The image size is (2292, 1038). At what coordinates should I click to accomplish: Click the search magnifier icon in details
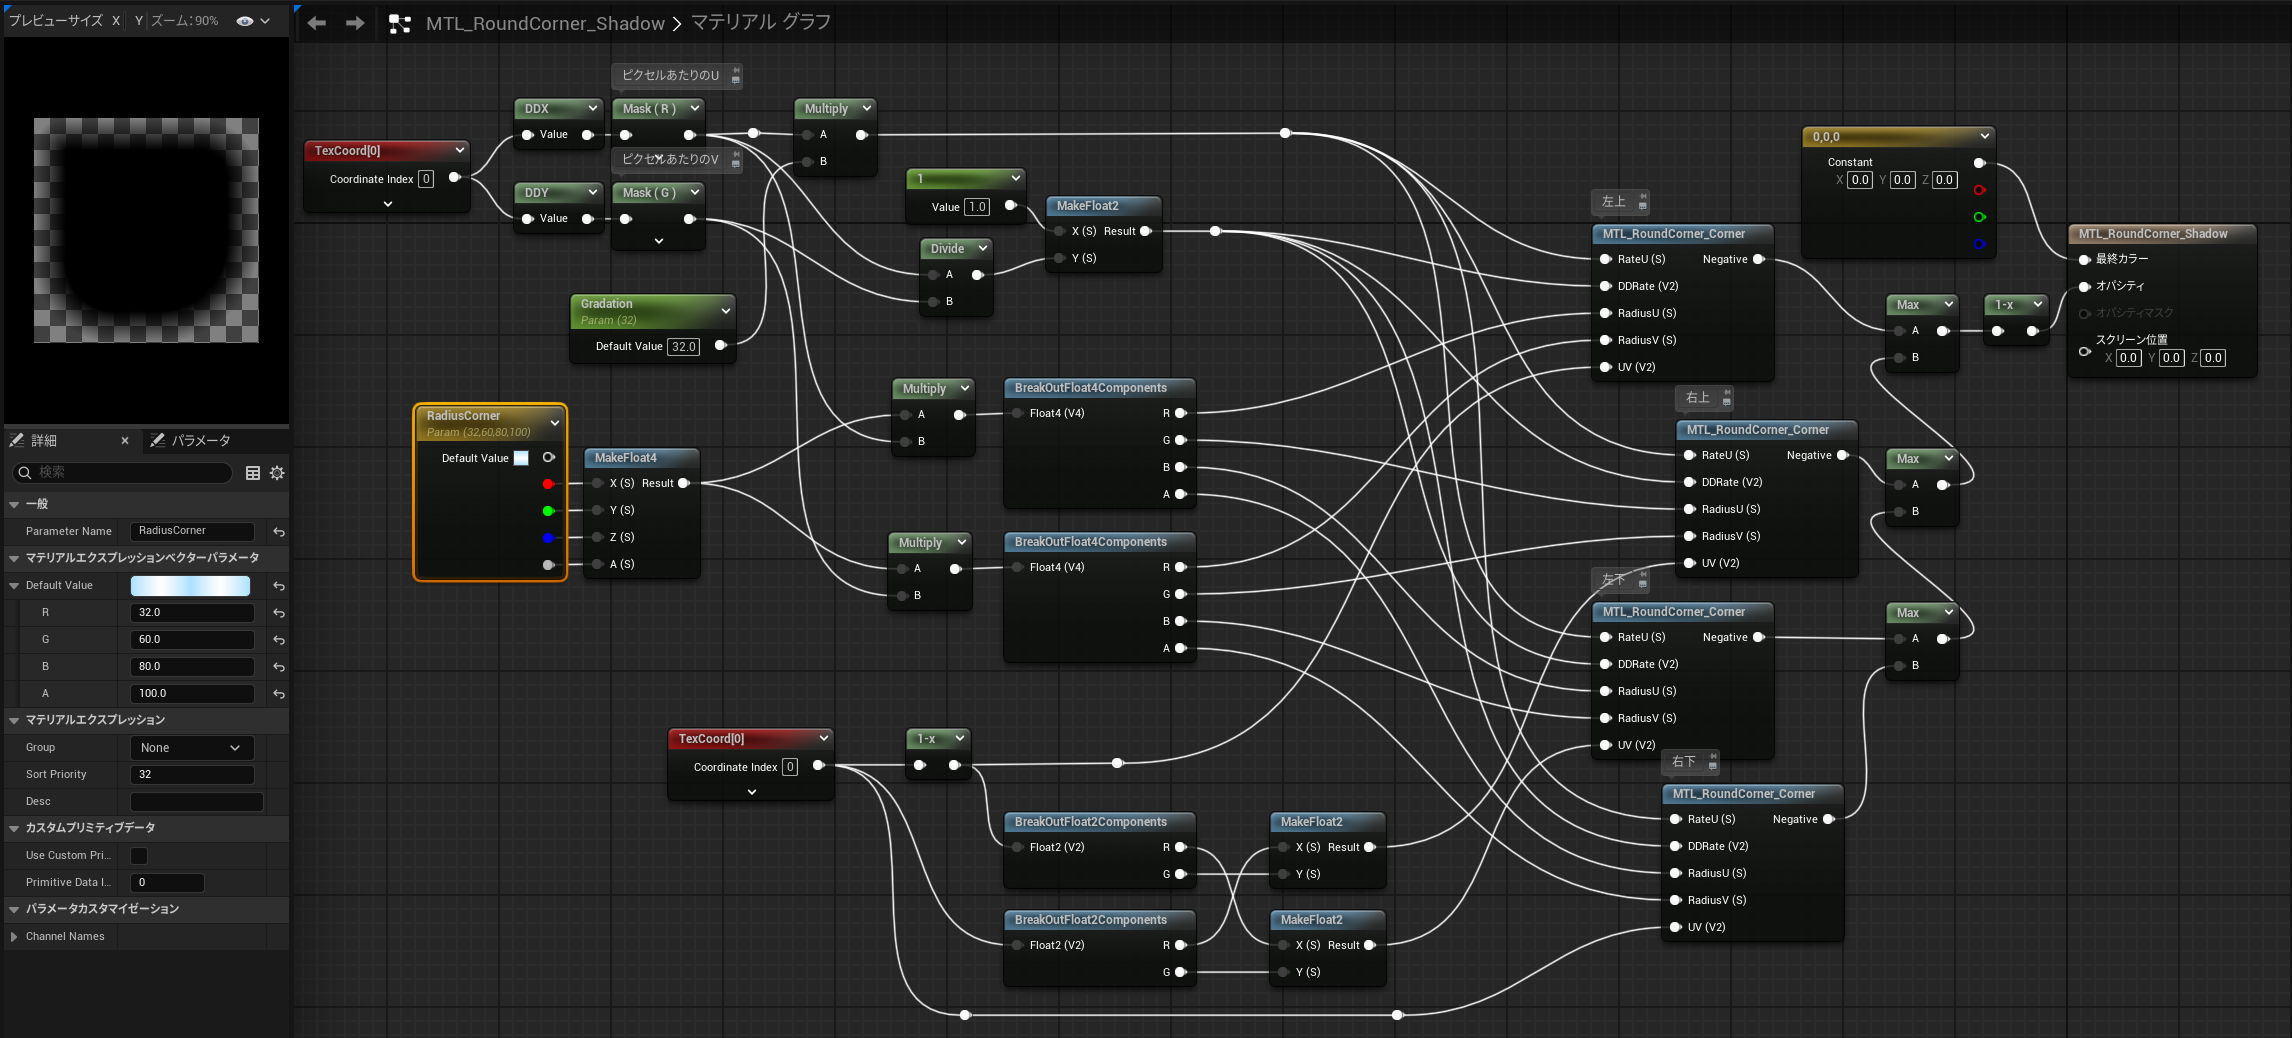pos(24,473)
